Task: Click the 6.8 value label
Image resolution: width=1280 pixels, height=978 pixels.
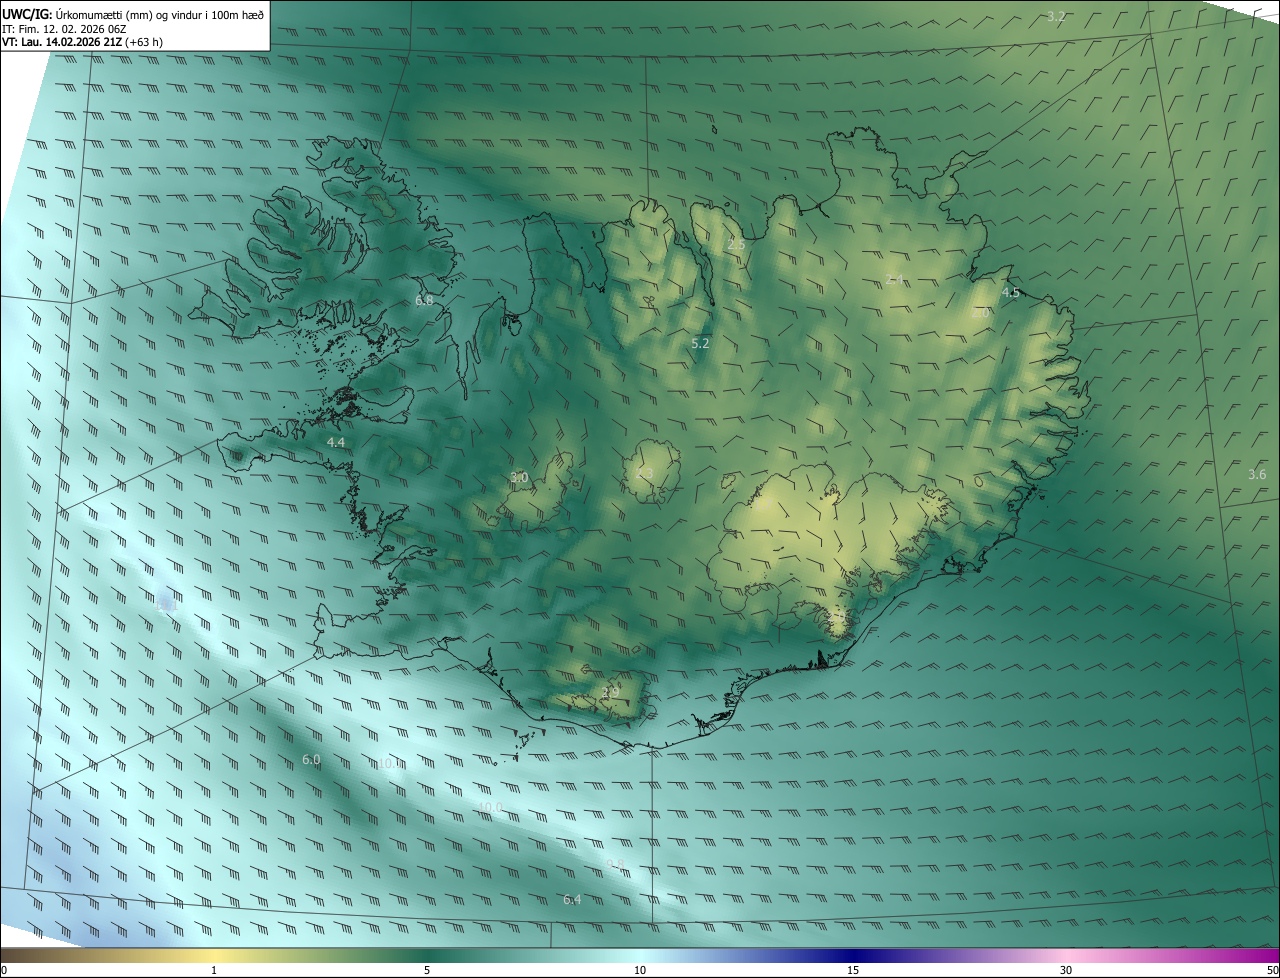Action: click(424, 300)
